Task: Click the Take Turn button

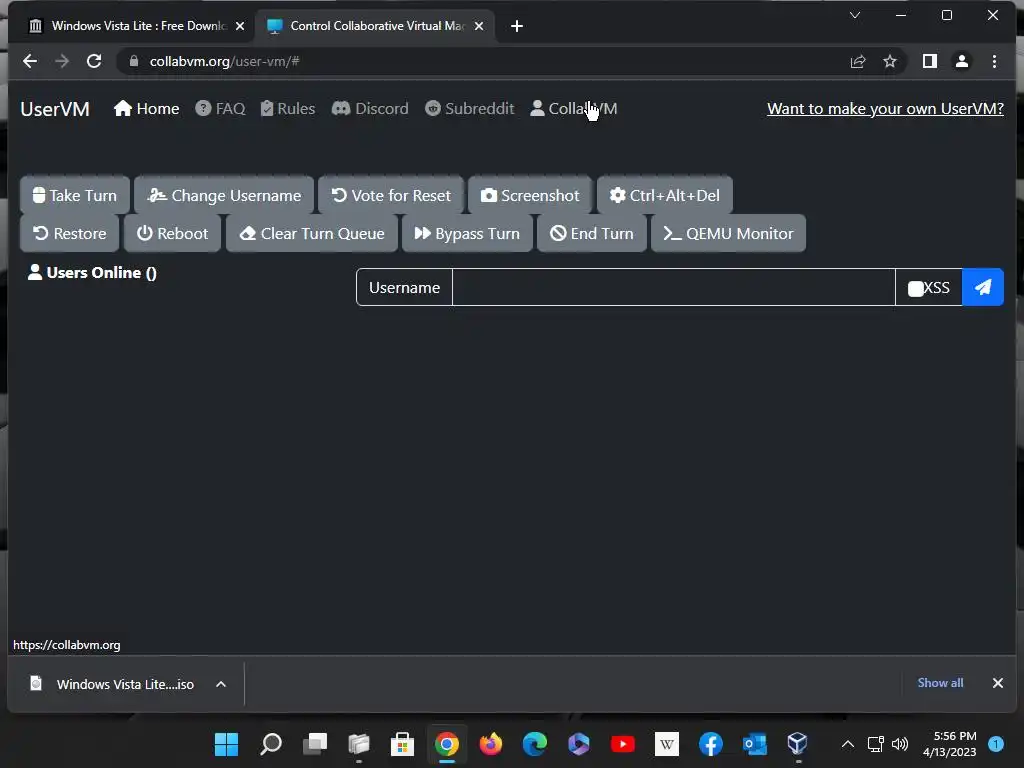Action: 75,195
